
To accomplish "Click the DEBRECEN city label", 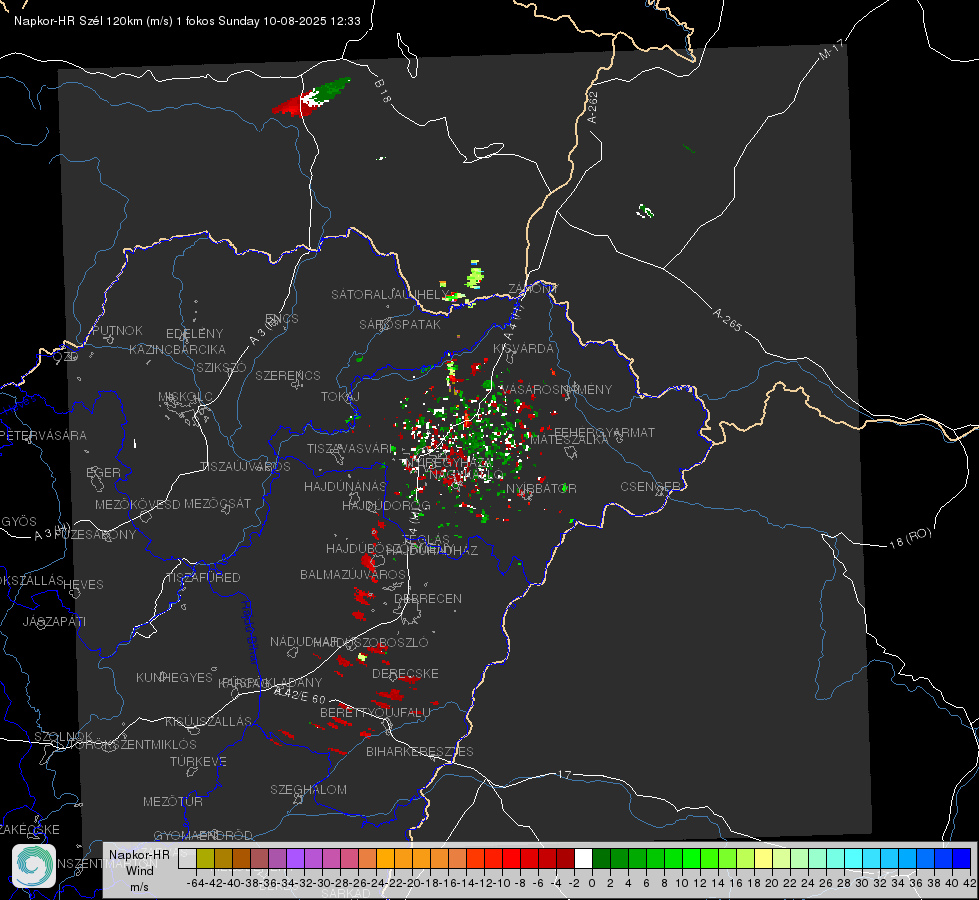I will pos(428,598).
